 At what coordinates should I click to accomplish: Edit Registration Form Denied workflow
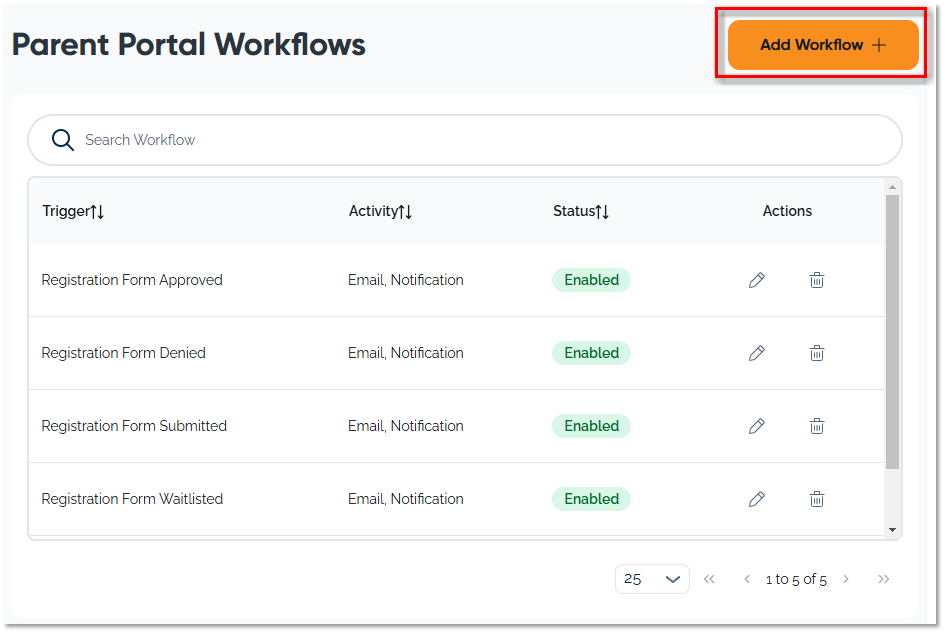click(757, 353)
